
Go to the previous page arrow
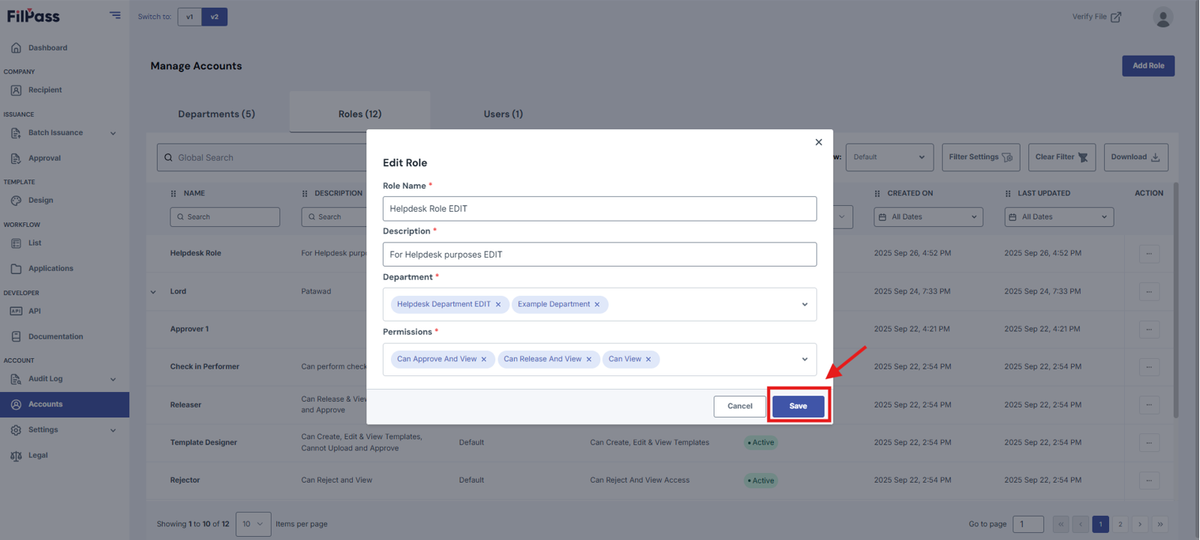[1081, 524]
